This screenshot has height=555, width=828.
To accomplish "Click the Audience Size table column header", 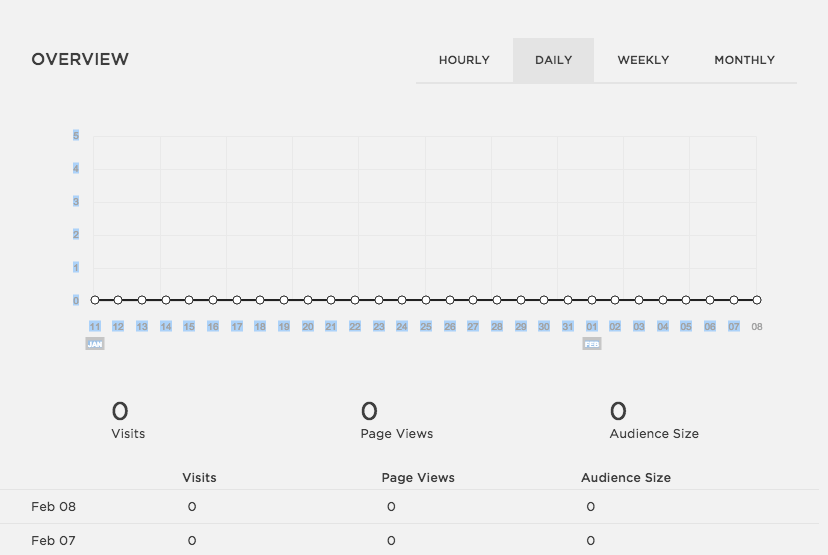I will [x=626, y=478].
